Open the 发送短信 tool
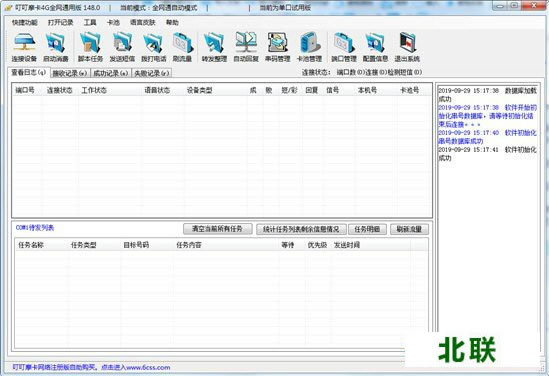 click(x=122, y=48)
